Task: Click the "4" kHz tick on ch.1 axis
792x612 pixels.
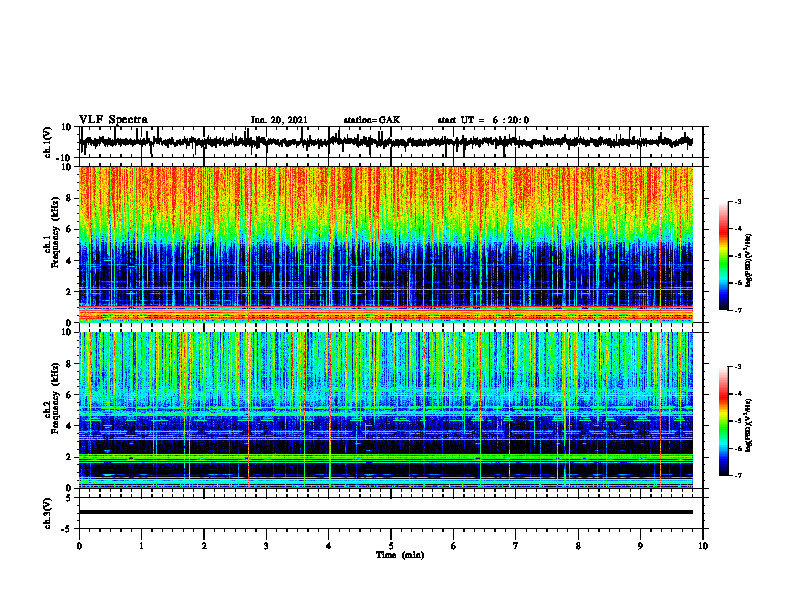Action: coord(69,261)
